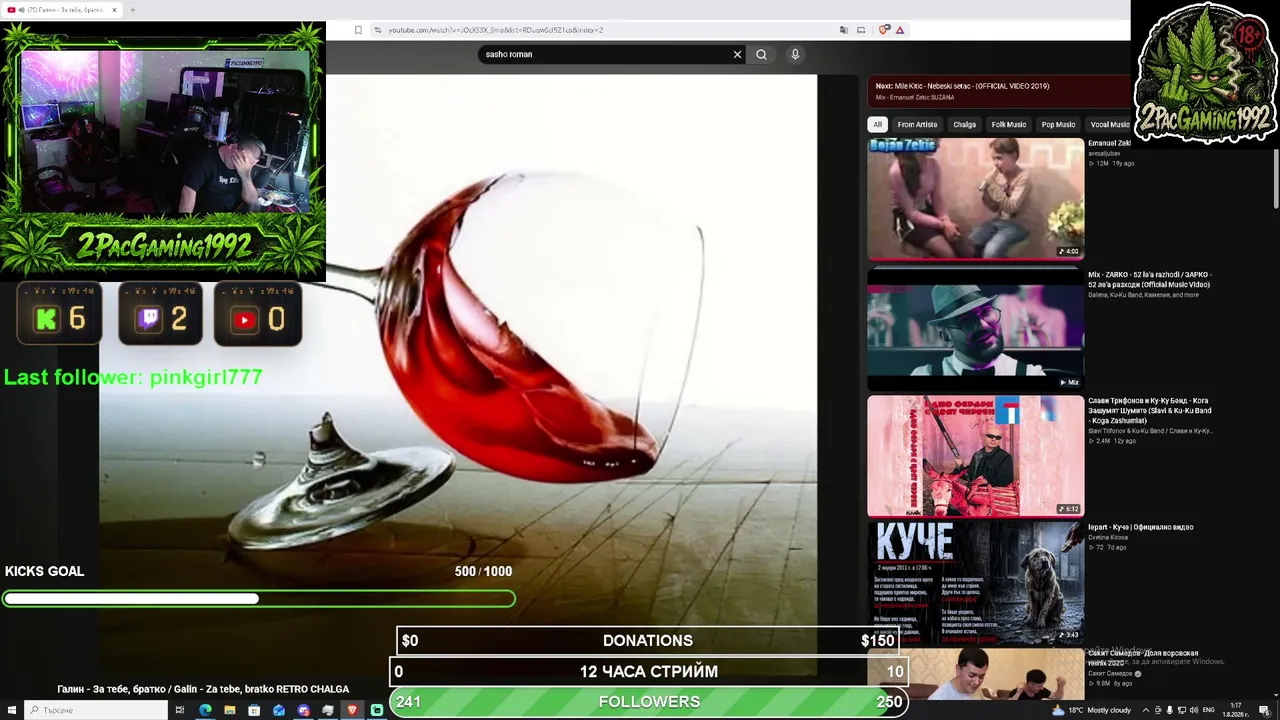Select the 'From Artiste' filter chip

917,124
